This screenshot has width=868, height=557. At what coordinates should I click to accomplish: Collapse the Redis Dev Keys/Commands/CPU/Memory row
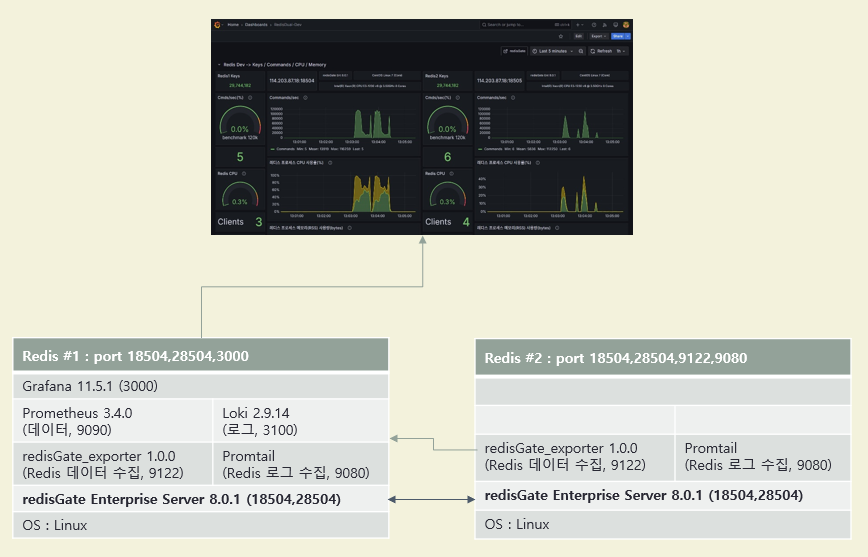(x=219, y=64)
